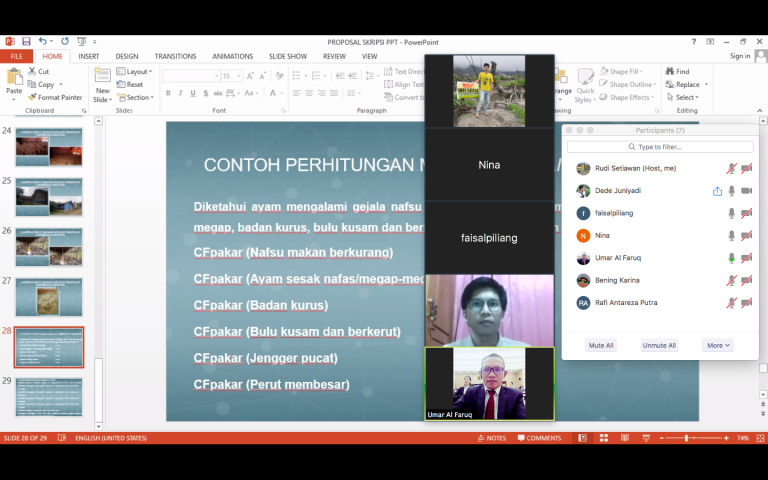The width and height of the screenshot is (768, 480).
Task: Open the Shape Fill dropdown
Action: pyautogui.click(x=621, y=72)
